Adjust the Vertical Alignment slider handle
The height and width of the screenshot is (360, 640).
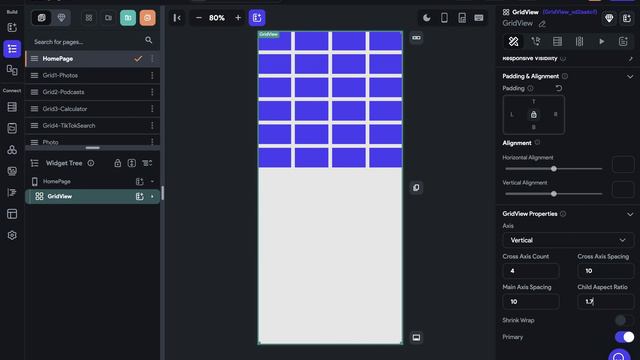point(553,194)
